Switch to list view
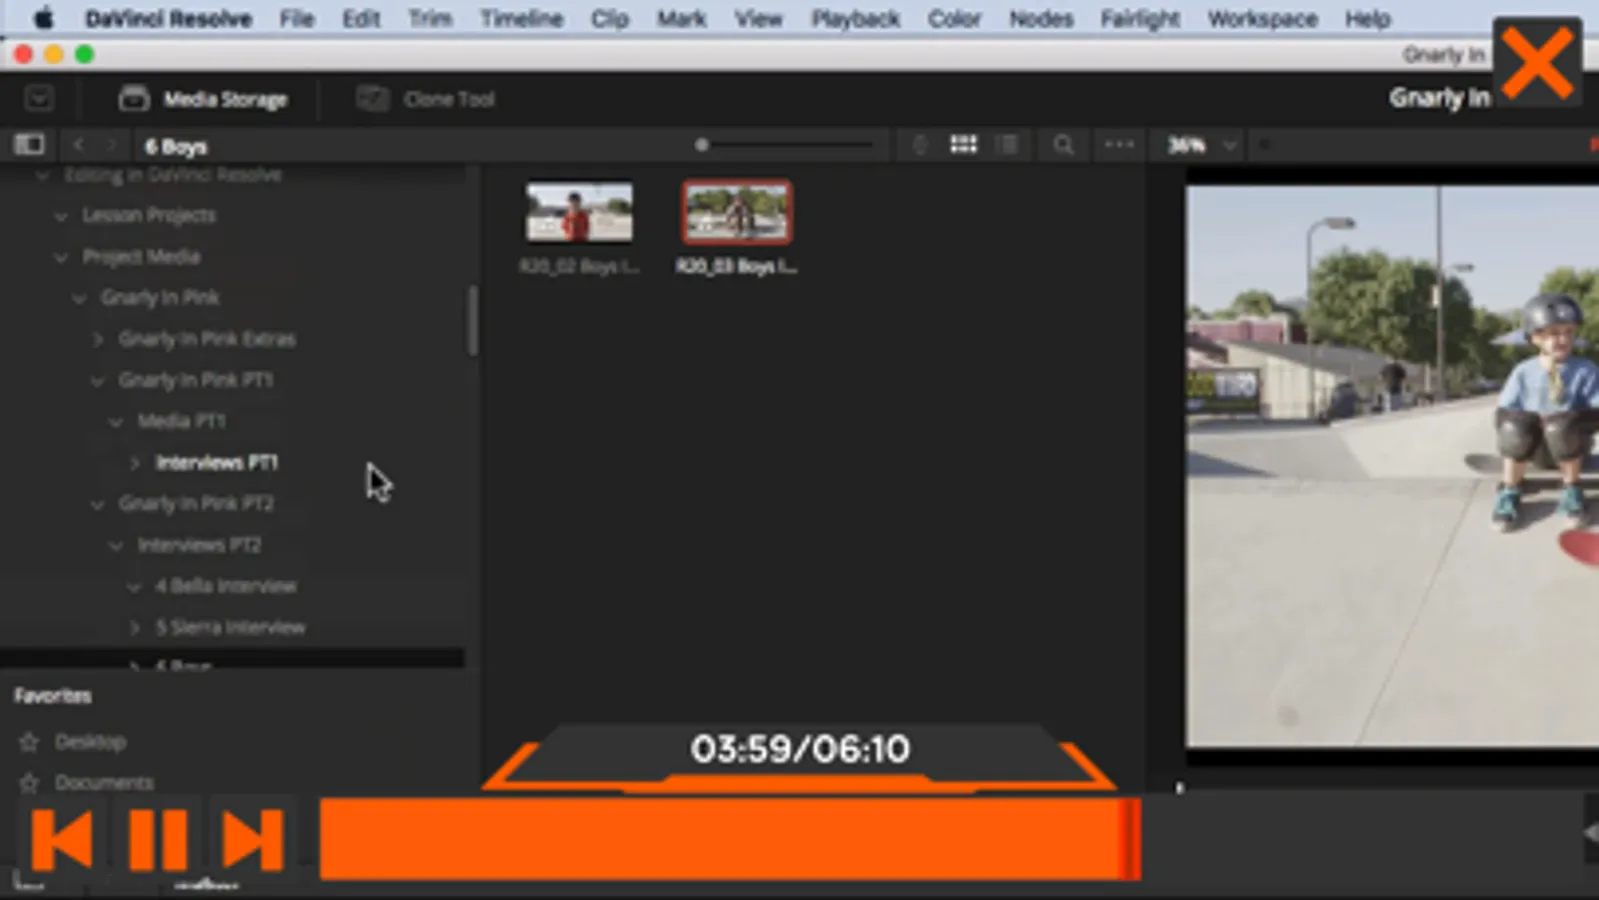Image resolution: width=1599 pixels, height=900 pixels. point(1009,145)
